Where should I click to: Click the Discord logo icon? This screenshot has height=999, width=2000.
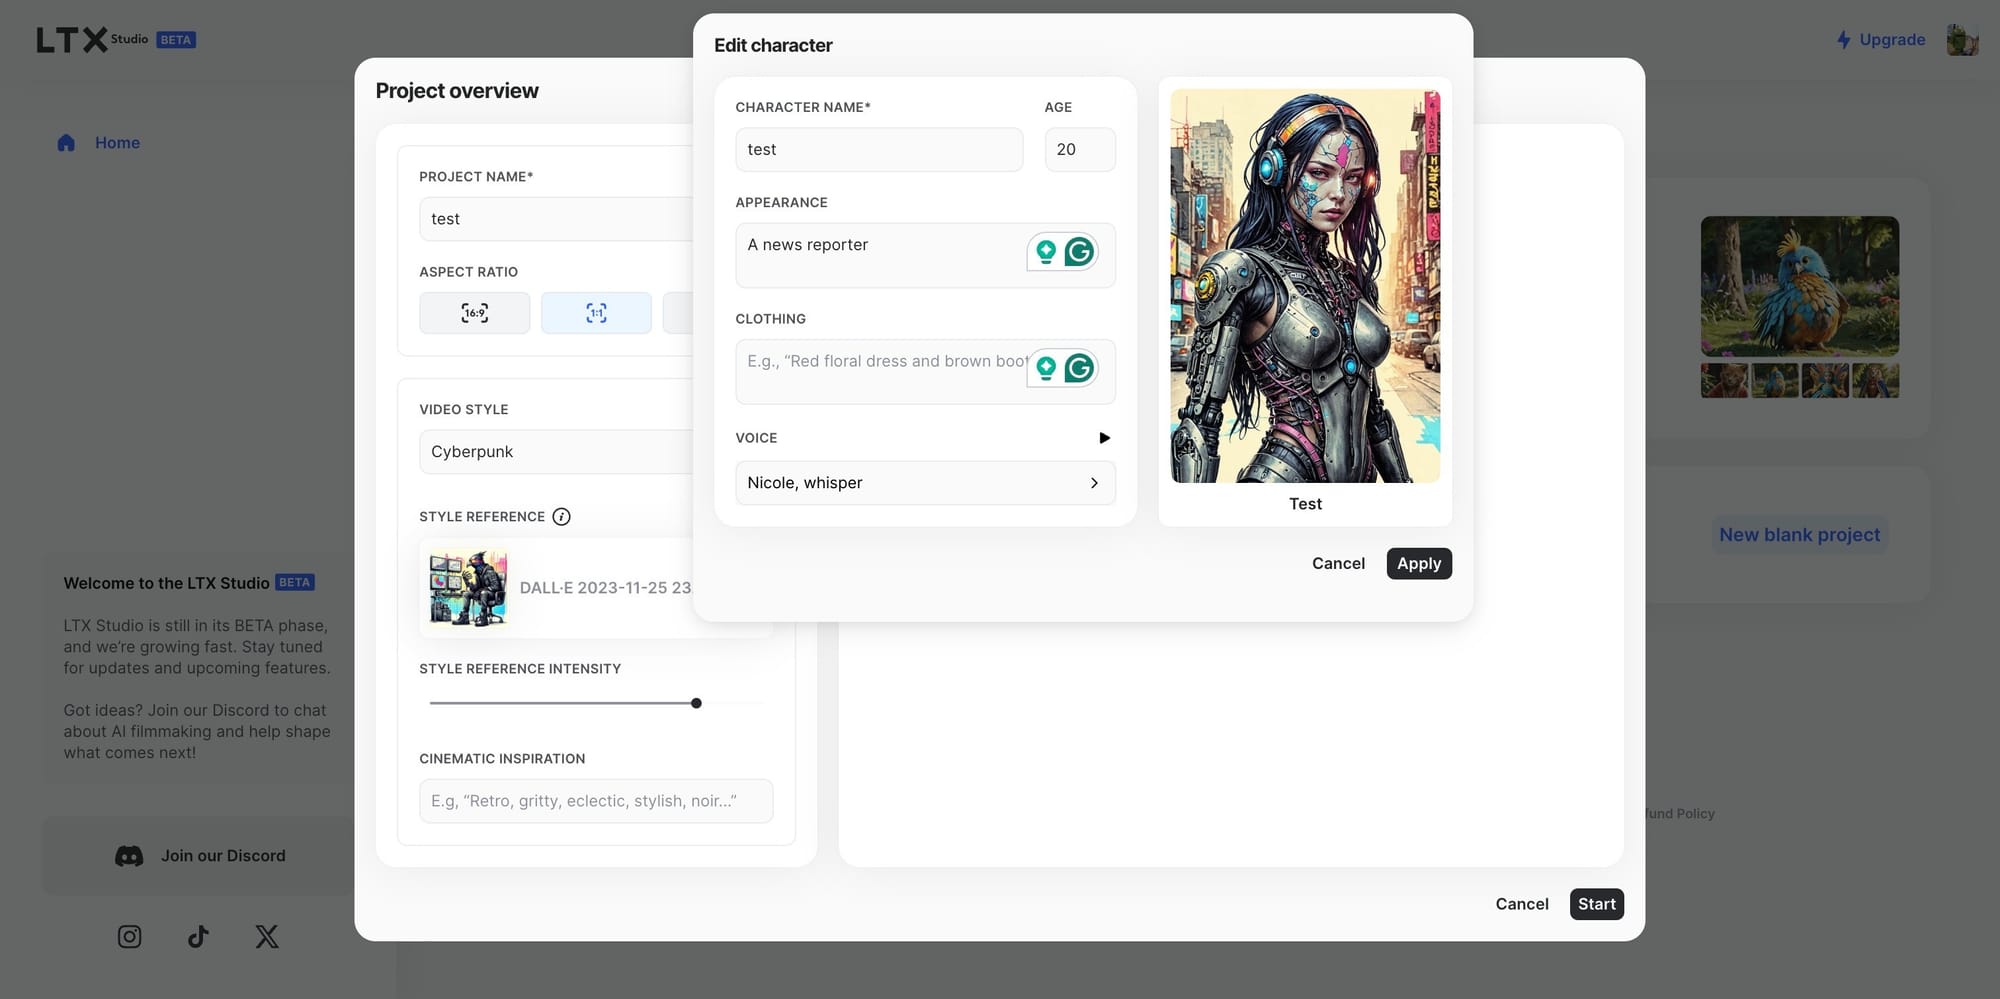pyautogui.click(x=129, y=856)
